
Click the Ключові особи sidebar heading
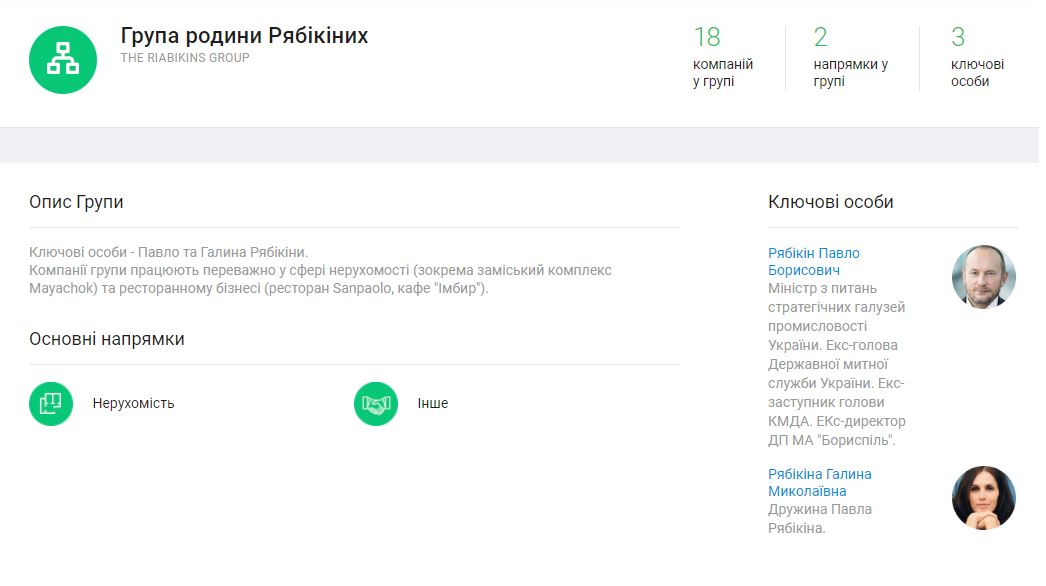pyautogui.click(x=830, y=202)
